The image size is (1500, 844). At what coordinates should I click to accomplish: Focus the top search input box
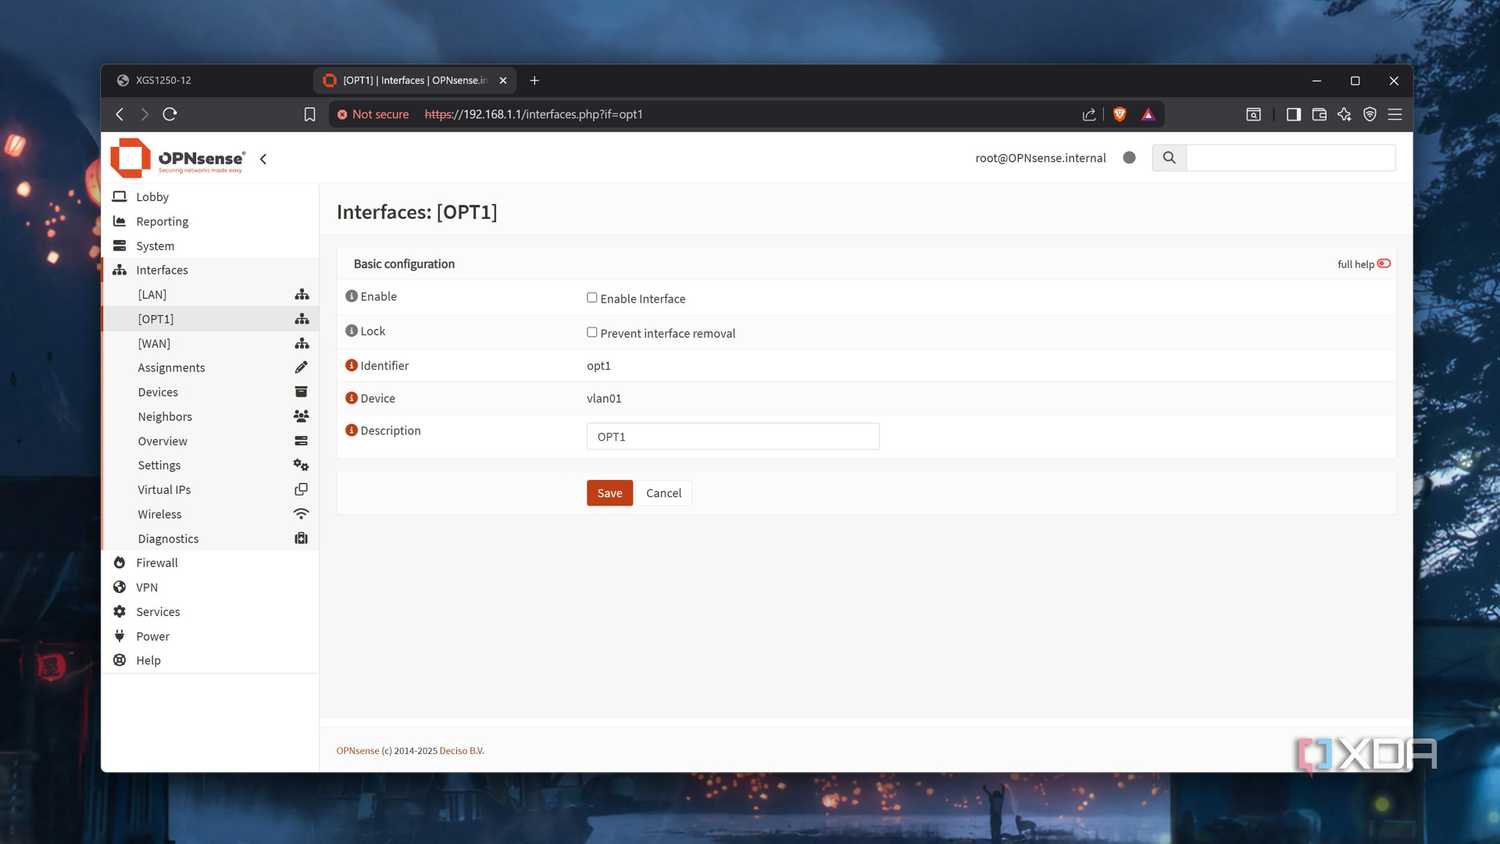tap(1291, 158)
